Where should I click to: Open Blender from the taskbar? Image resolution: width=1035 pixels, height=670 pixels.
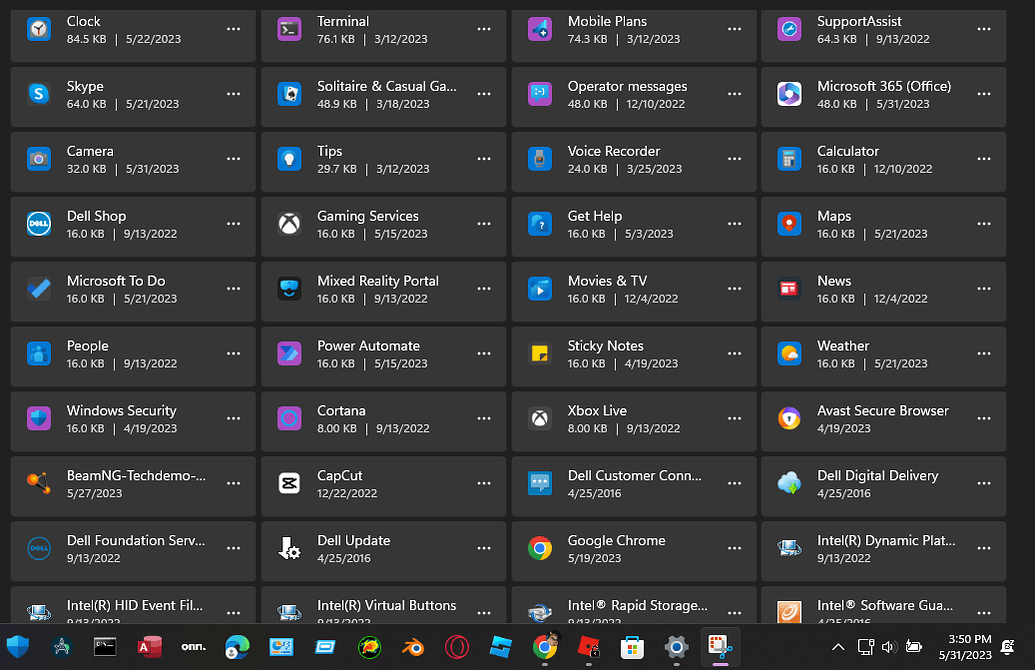(x=412, y=647)
